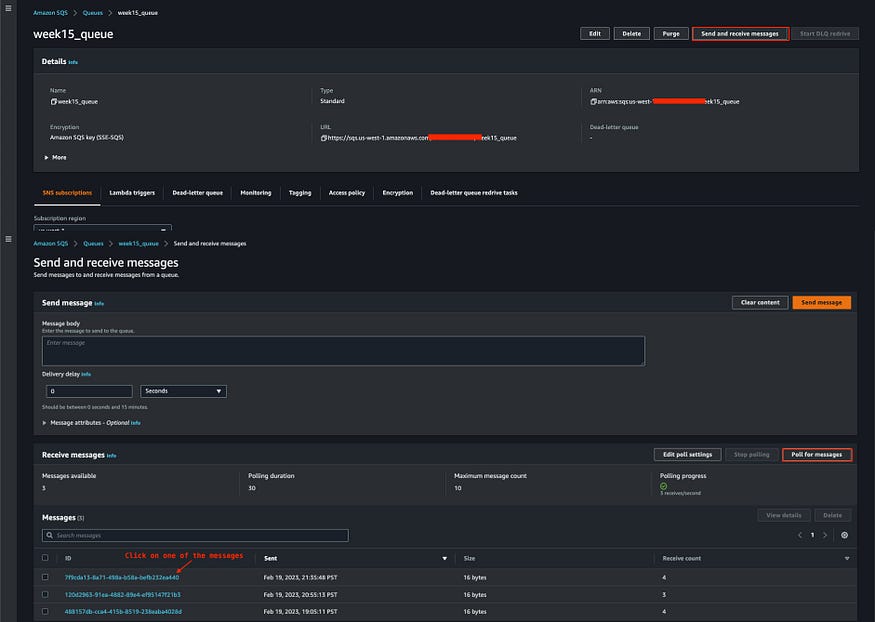Viewport: 875px width, 622px height.
Task: Click the messages Delete button
Action: click(x=832, y=515)
